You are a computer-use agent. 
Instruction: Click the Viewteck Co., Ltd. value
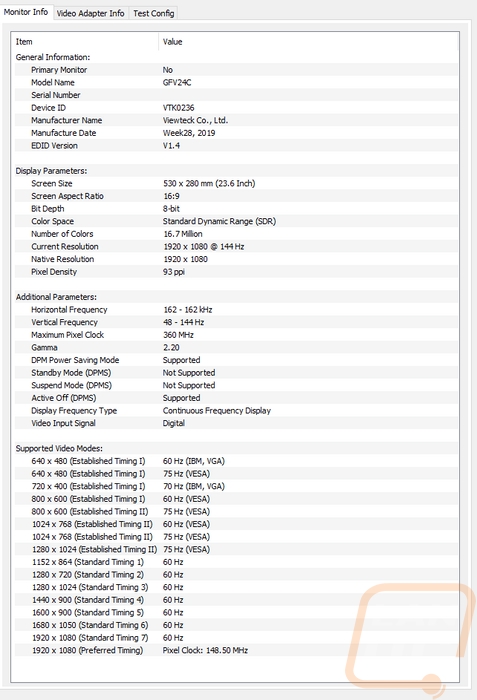pos(195,120)
